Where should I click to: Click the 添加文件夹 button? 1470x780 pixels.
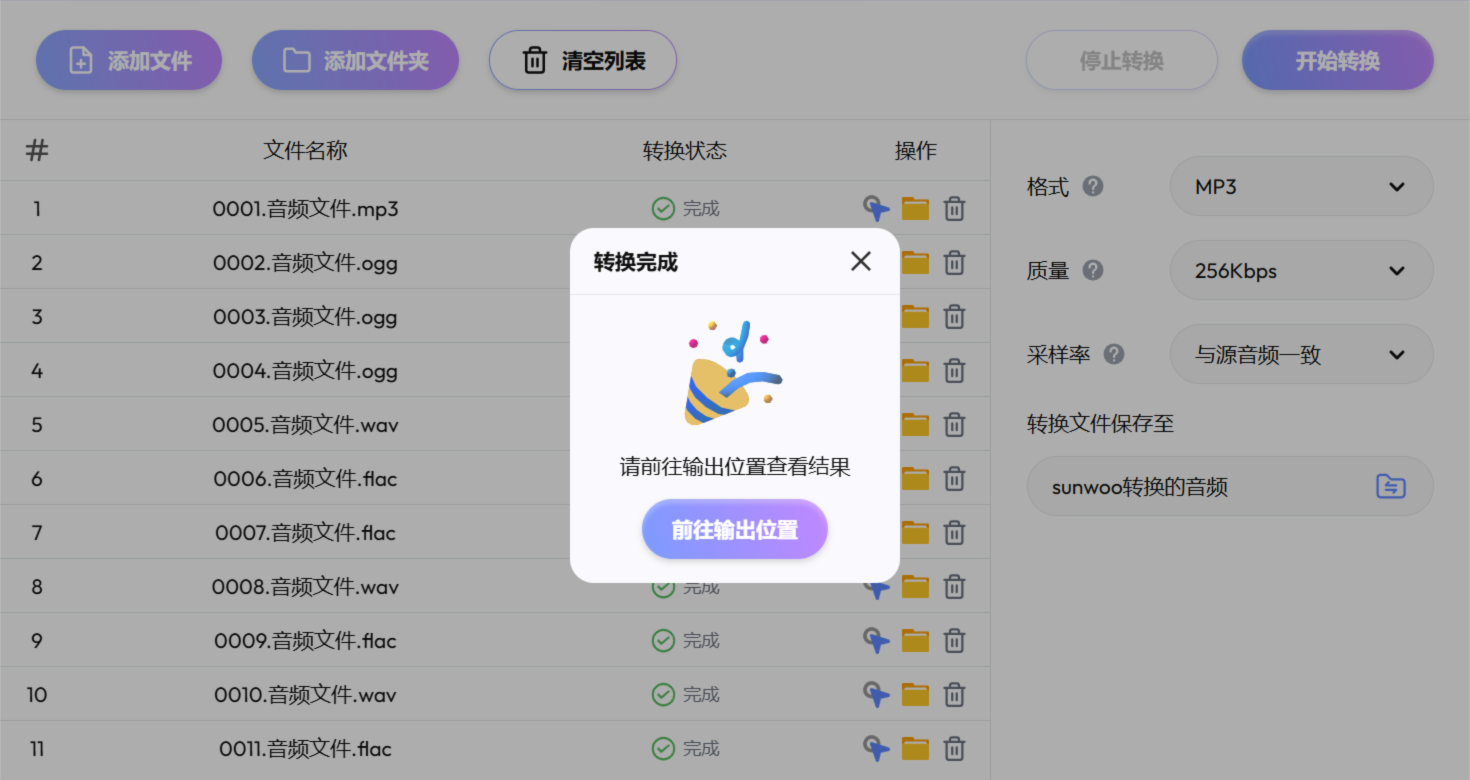[x=355, y=60]
